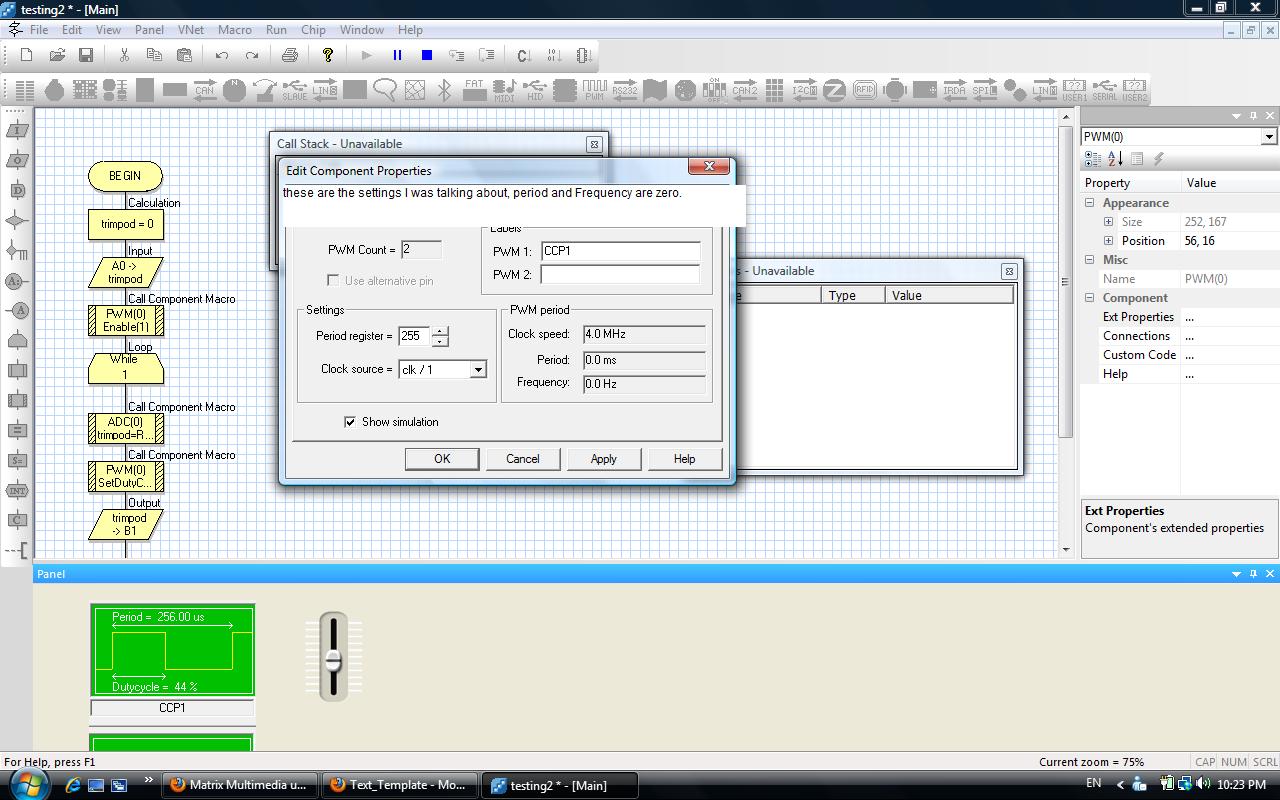The image size is (1280, 800).
Task: Open the Edit menu
Action: coord(72,30)
